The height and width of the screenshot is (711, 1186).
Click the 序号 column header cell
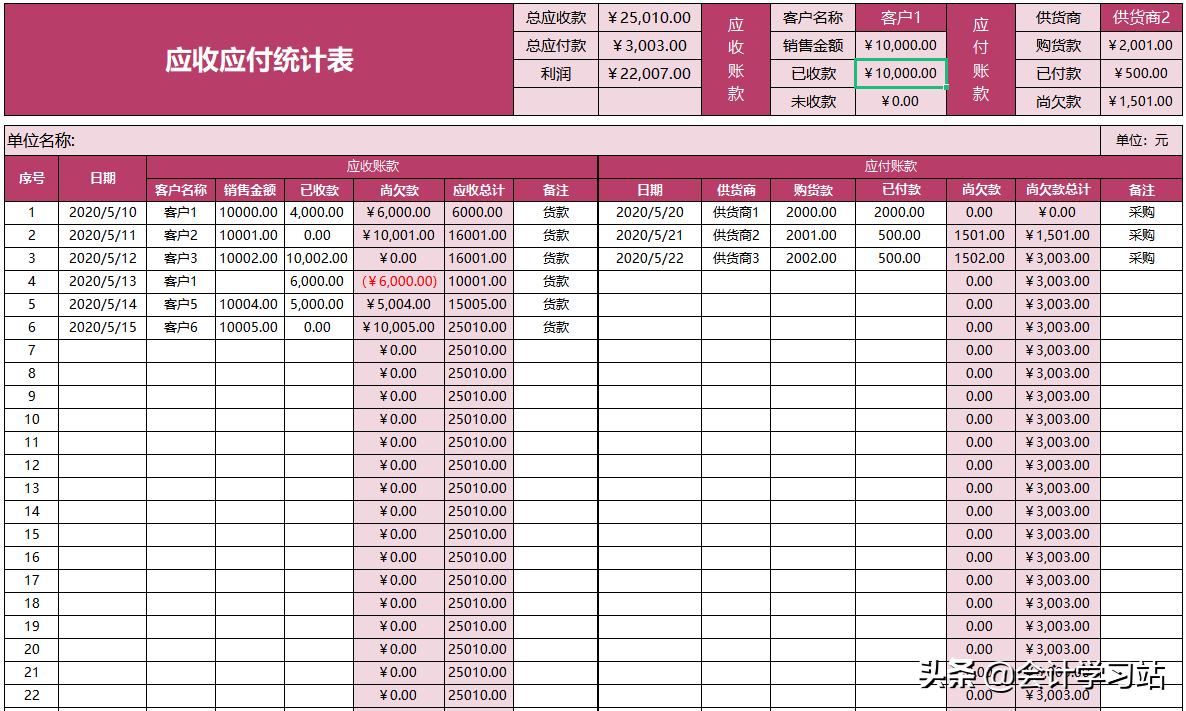point(31,177)
